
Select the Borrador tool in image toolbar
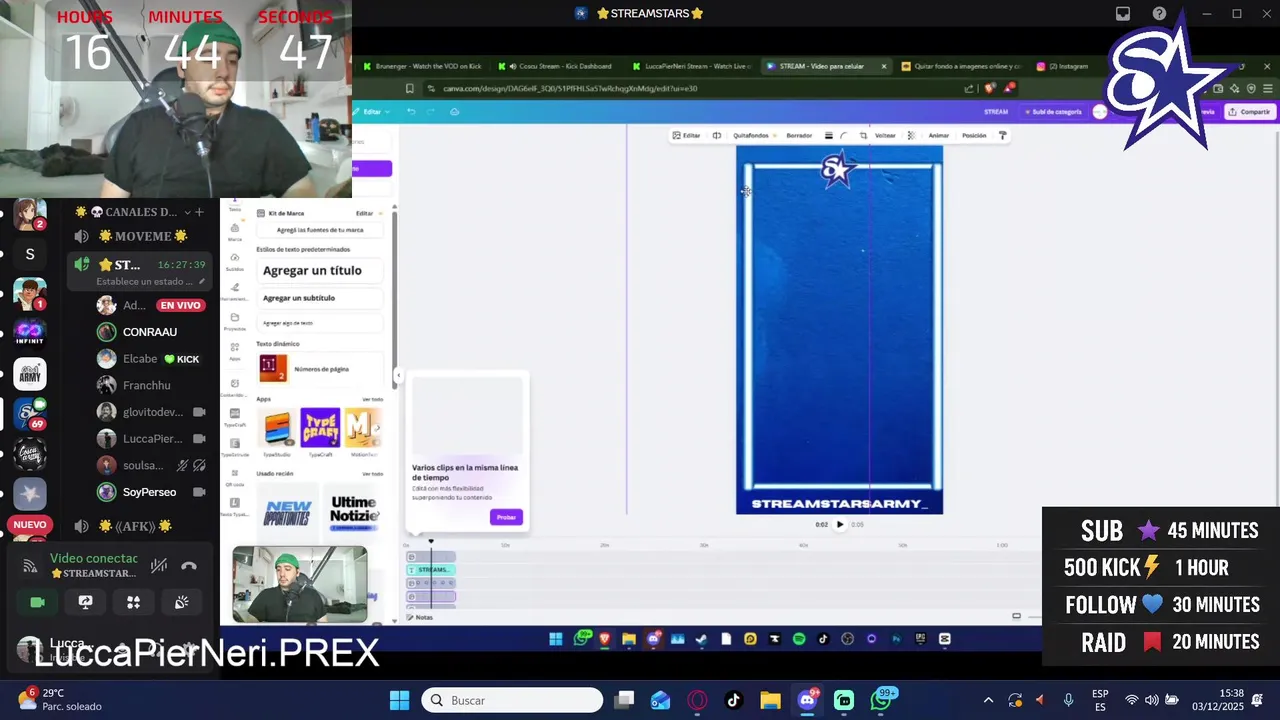pyautogui.click(x=799, y=135)
